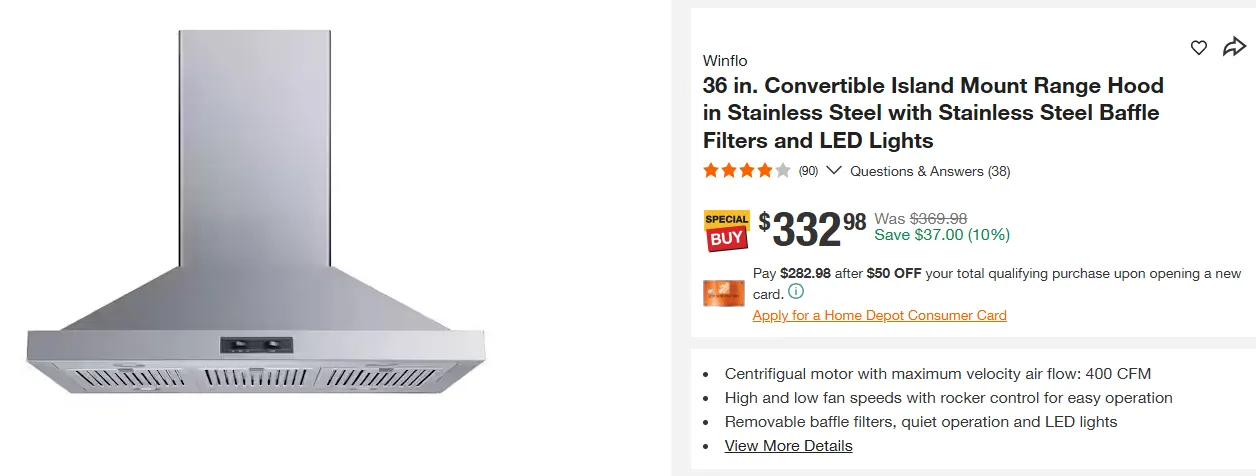This screenshot has width=1256, height=476.
Task: Click the Special Buy badge
Action: (x=727, y=231)
